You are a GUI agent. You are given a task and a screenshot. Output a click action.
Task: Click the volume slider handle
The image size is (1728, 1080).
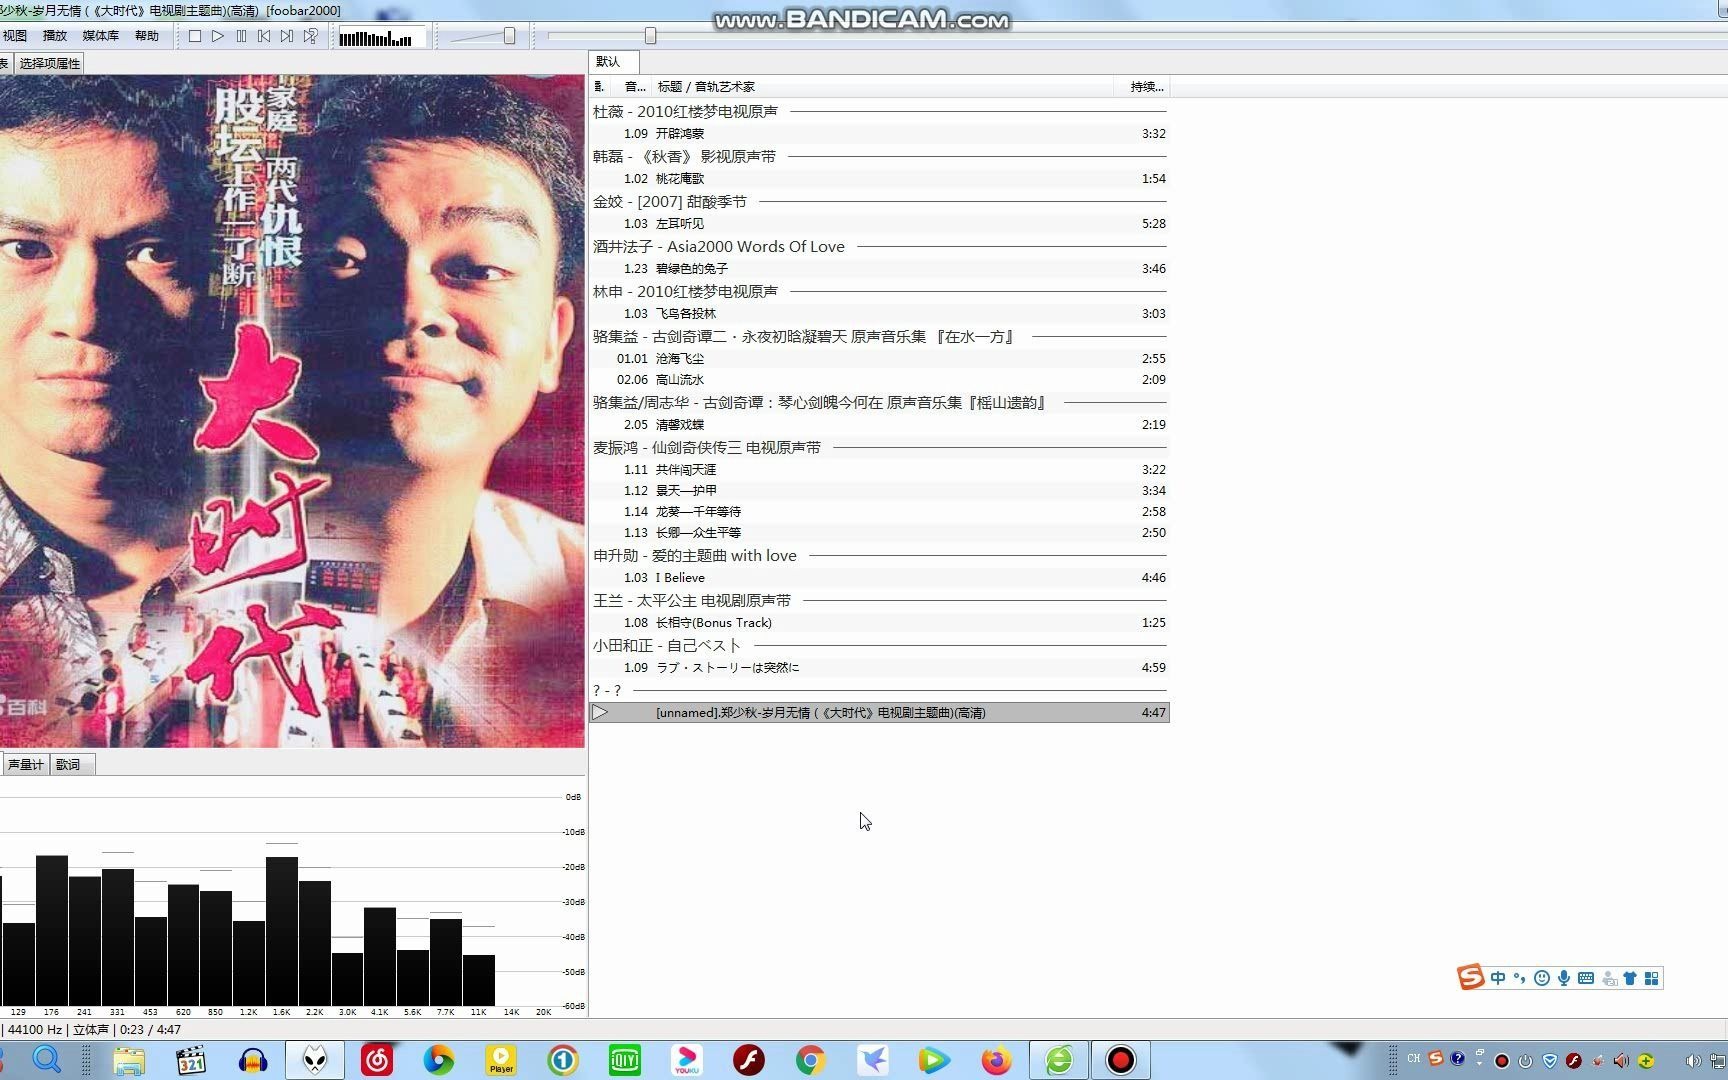click(509, 36)
